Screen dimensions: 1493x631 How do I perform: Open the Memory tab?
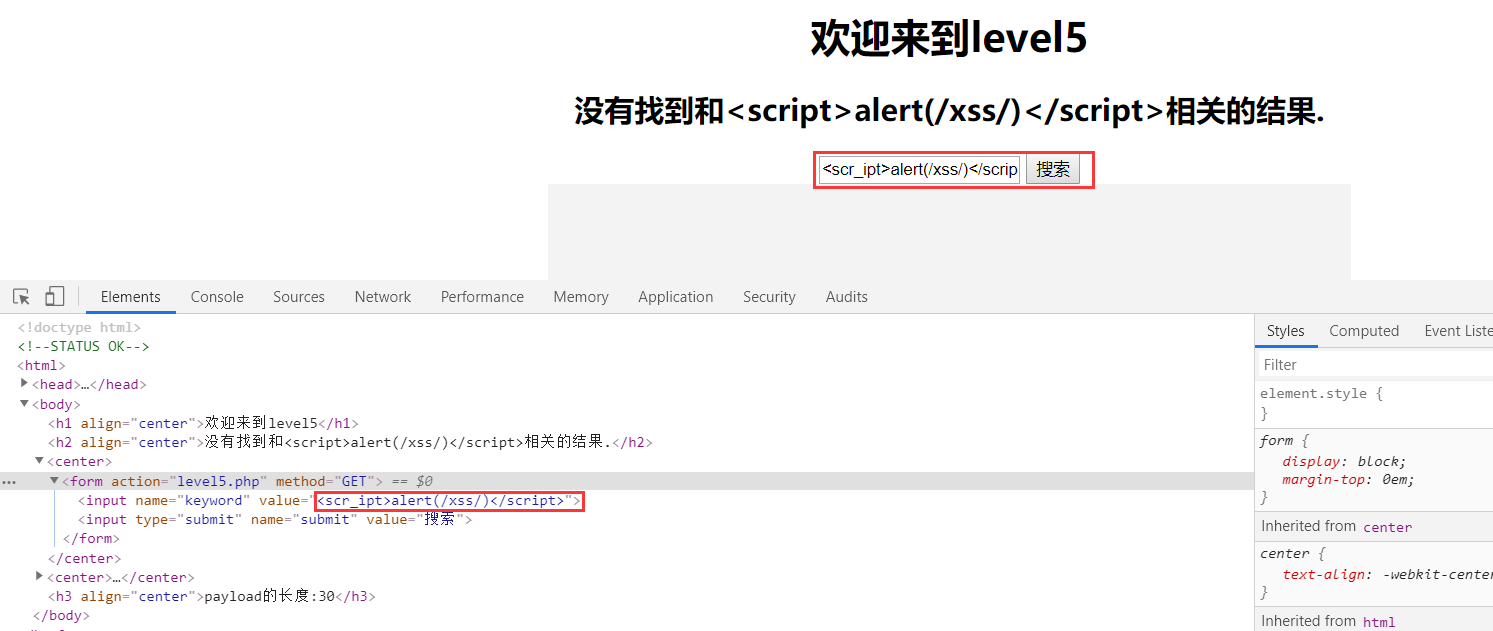click(581, 297)
